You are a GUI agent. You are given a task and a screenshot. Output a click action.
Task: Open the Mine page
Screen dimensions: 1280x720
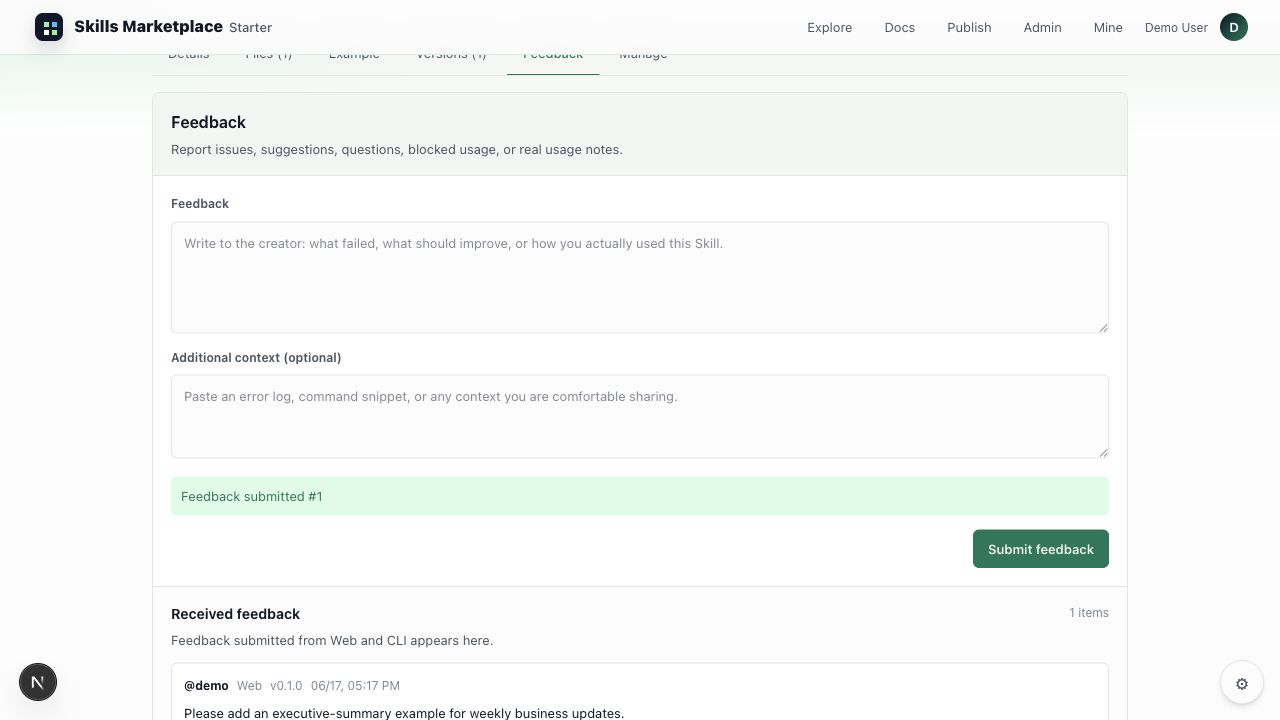(x=1108, y=27)
